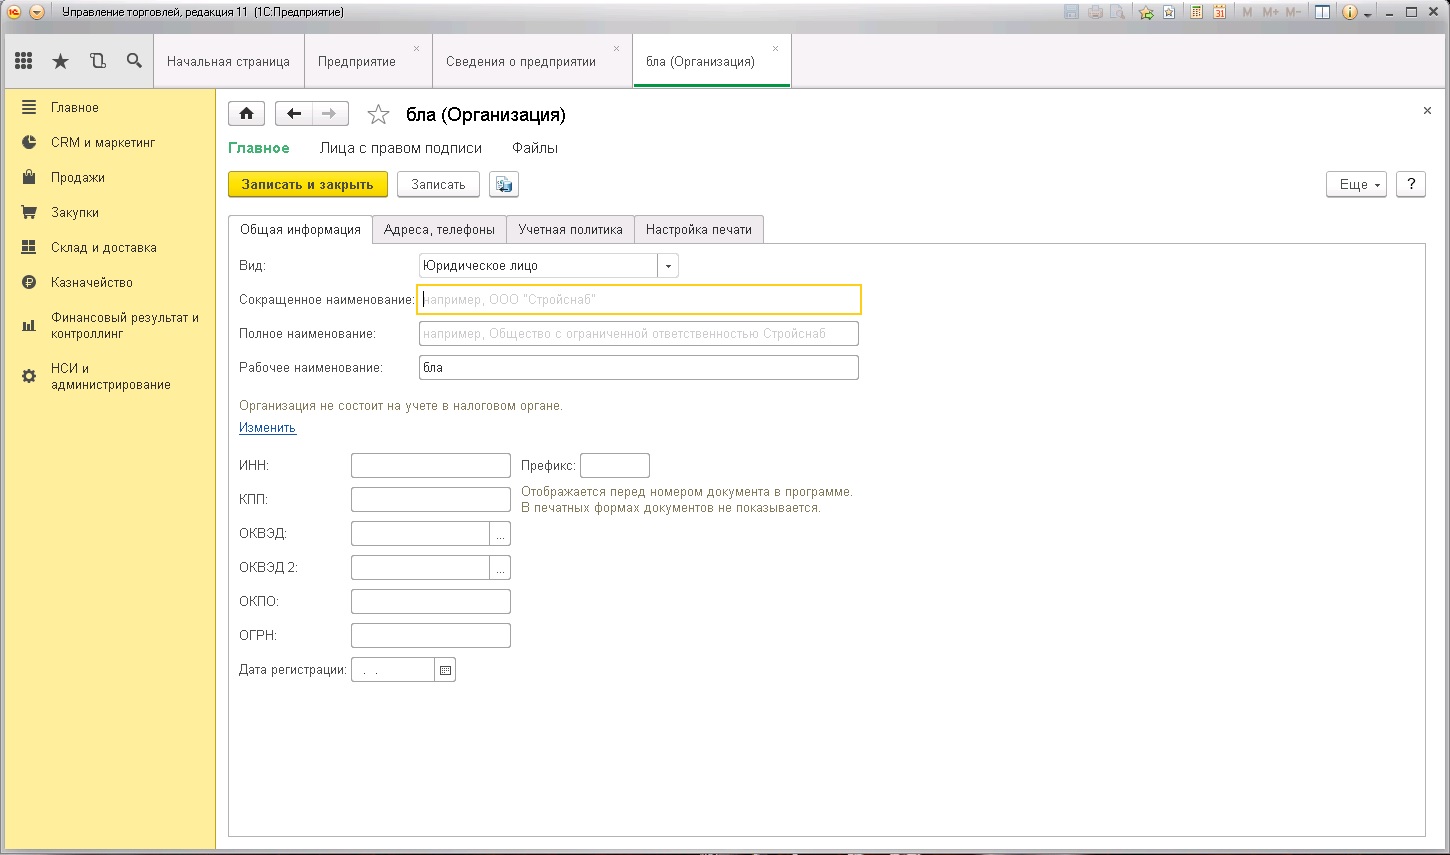1450x855 pixels.
Task: Open the sections grid menu icon
Action: [x=24, y=61]
